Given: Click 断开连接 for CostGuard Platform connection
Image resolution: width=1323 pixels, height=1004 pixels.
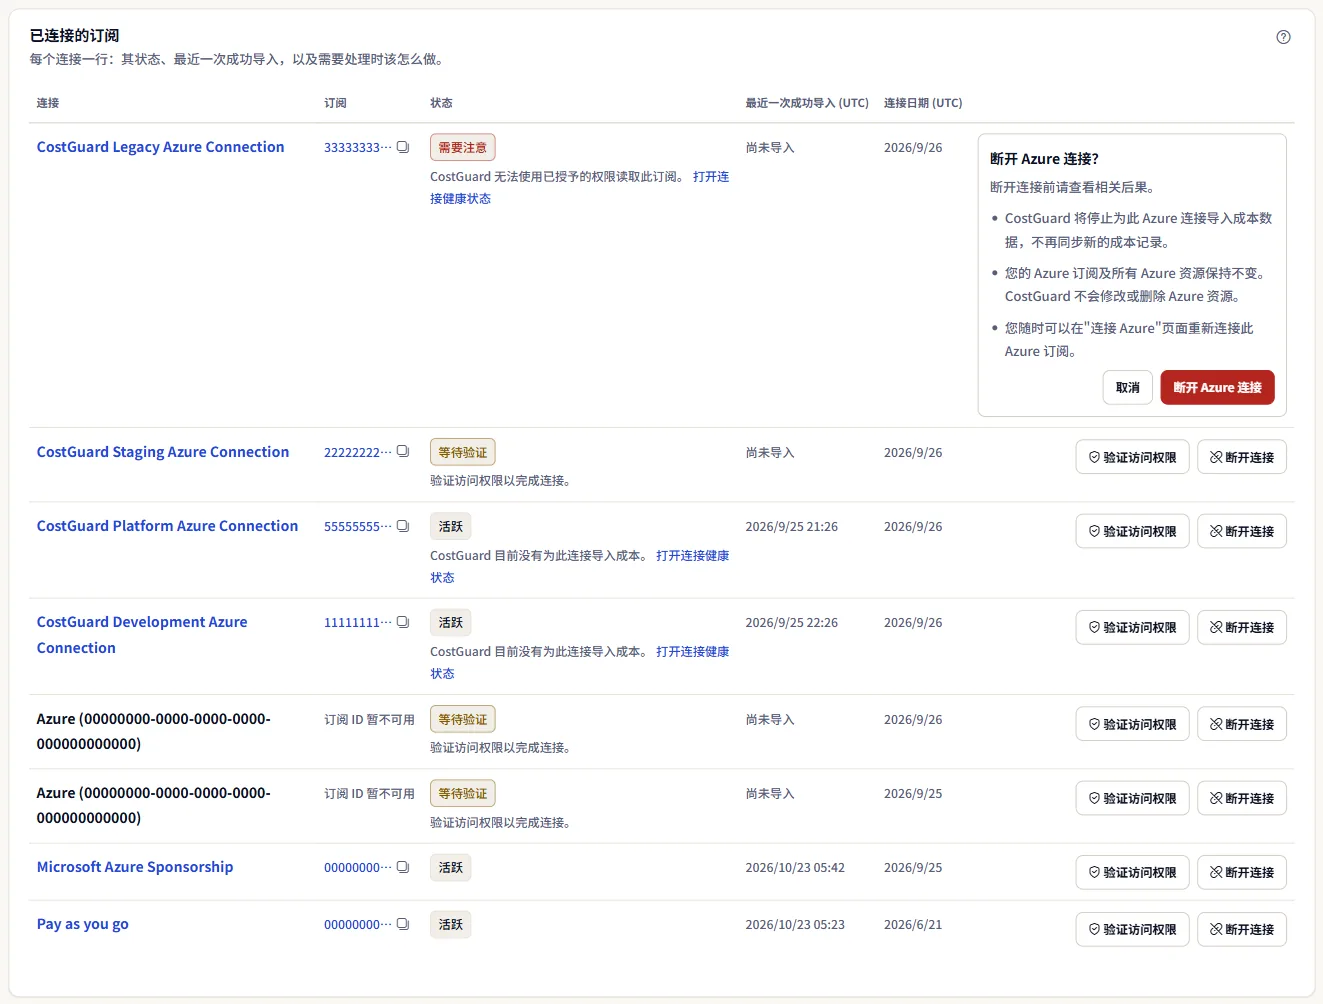Looking at the screenshot, I should (1242, 531).
